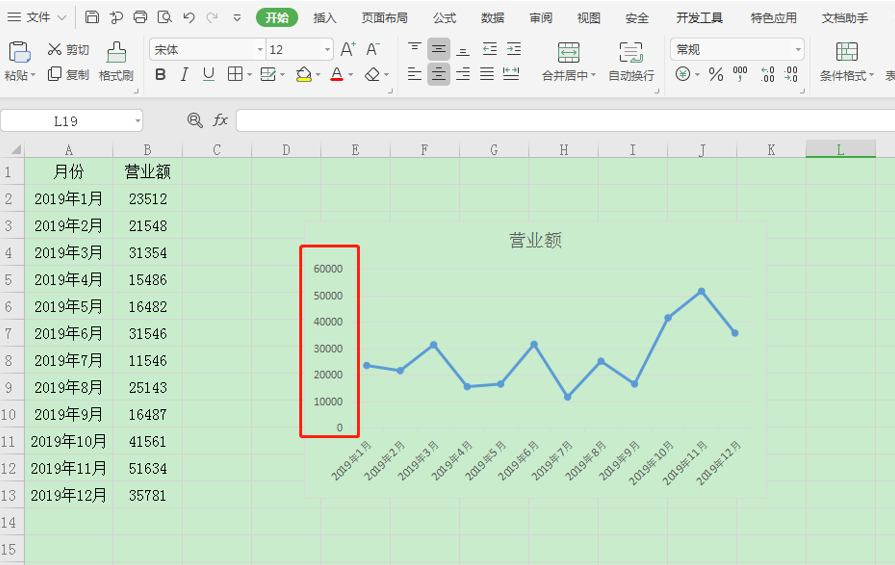
Task: Apply percent style format
Action: 716,74
